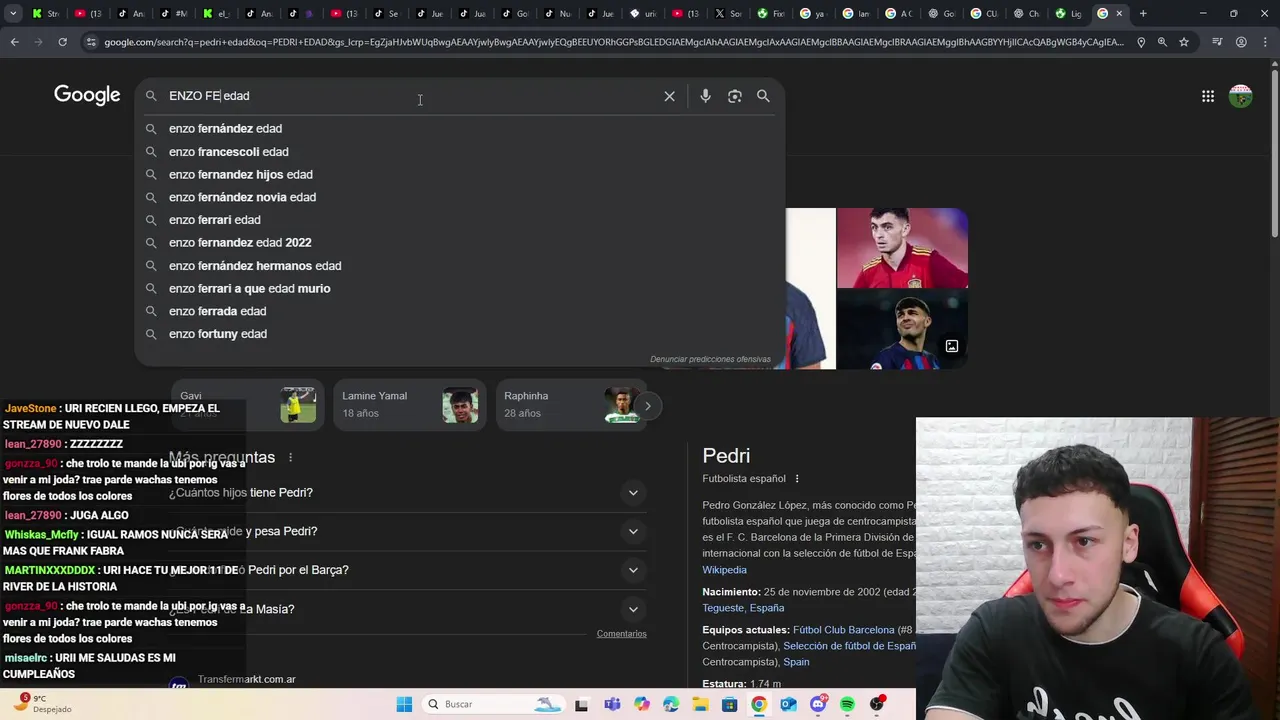Open Microsoft Store from the taskbar
1280x720 pixels.
(730, 704)
